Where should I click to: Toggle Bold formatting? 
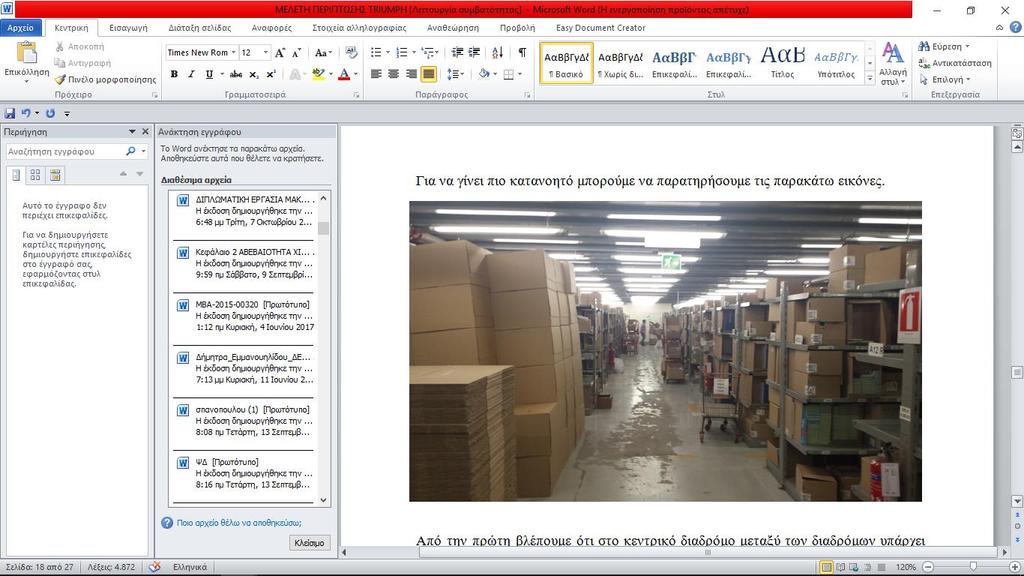[174, 74]
